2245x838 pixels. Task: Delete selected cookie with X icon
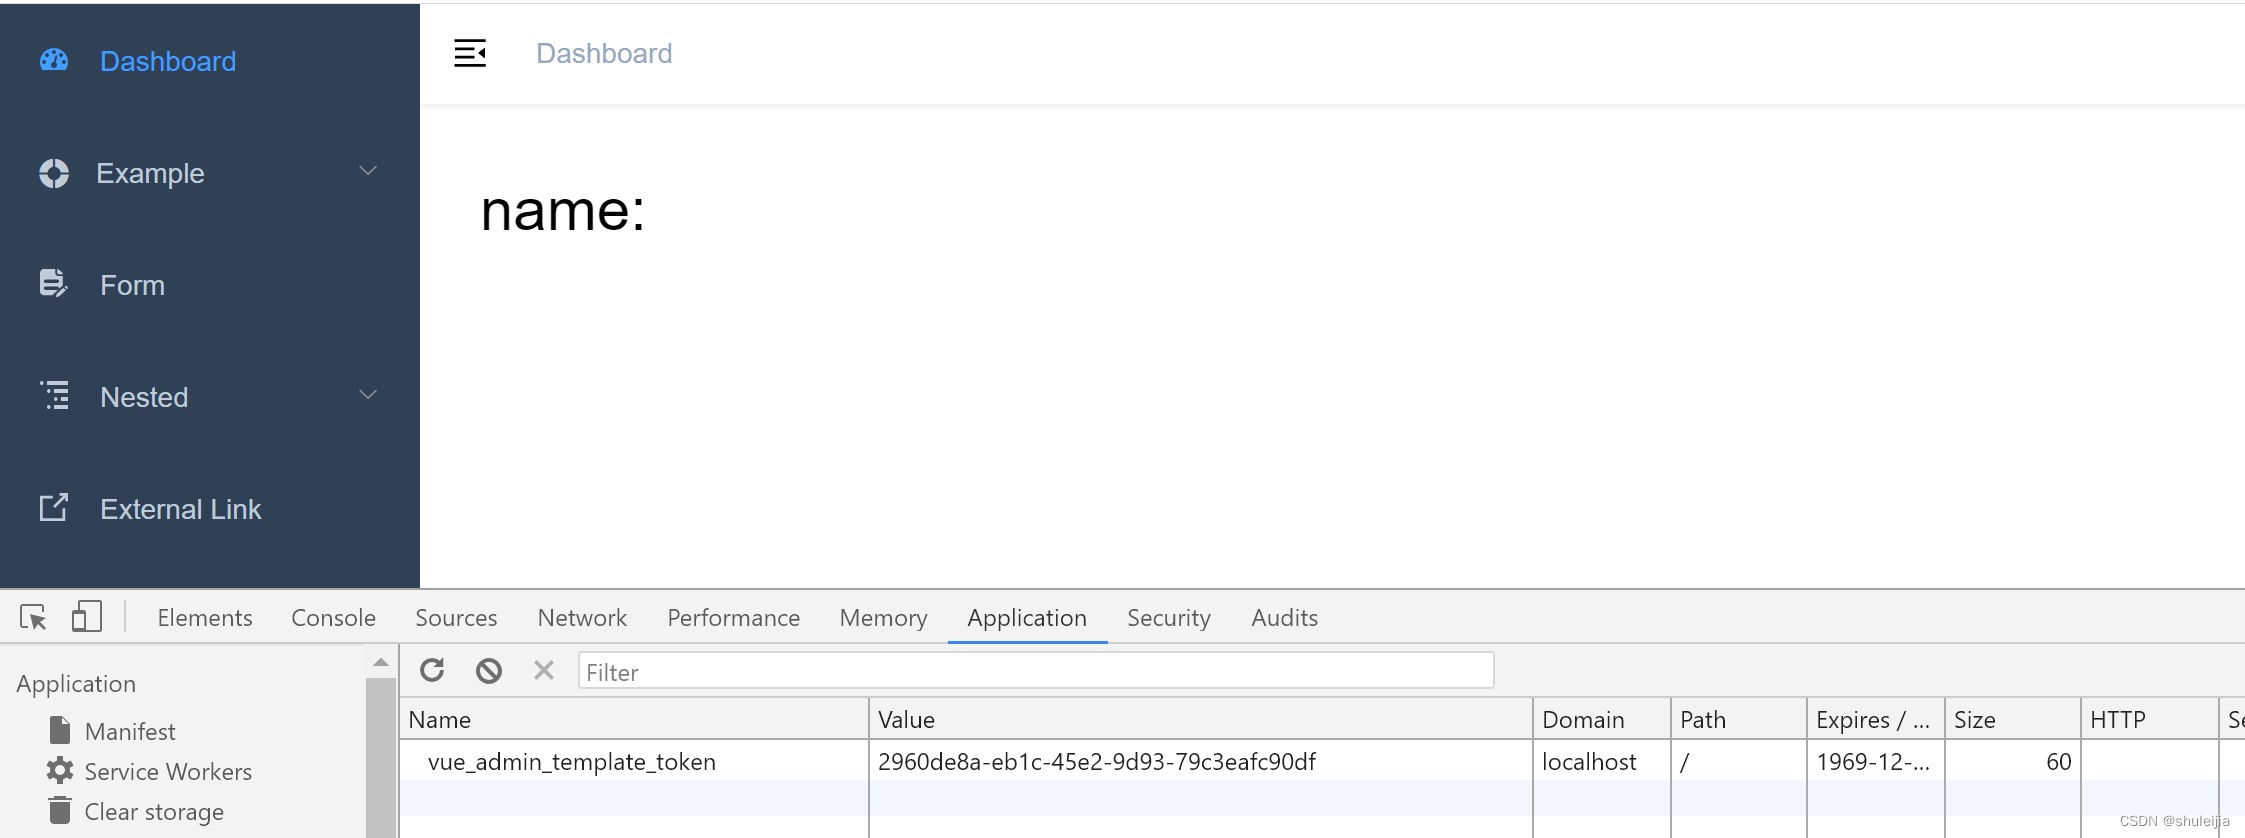(544, 670)
